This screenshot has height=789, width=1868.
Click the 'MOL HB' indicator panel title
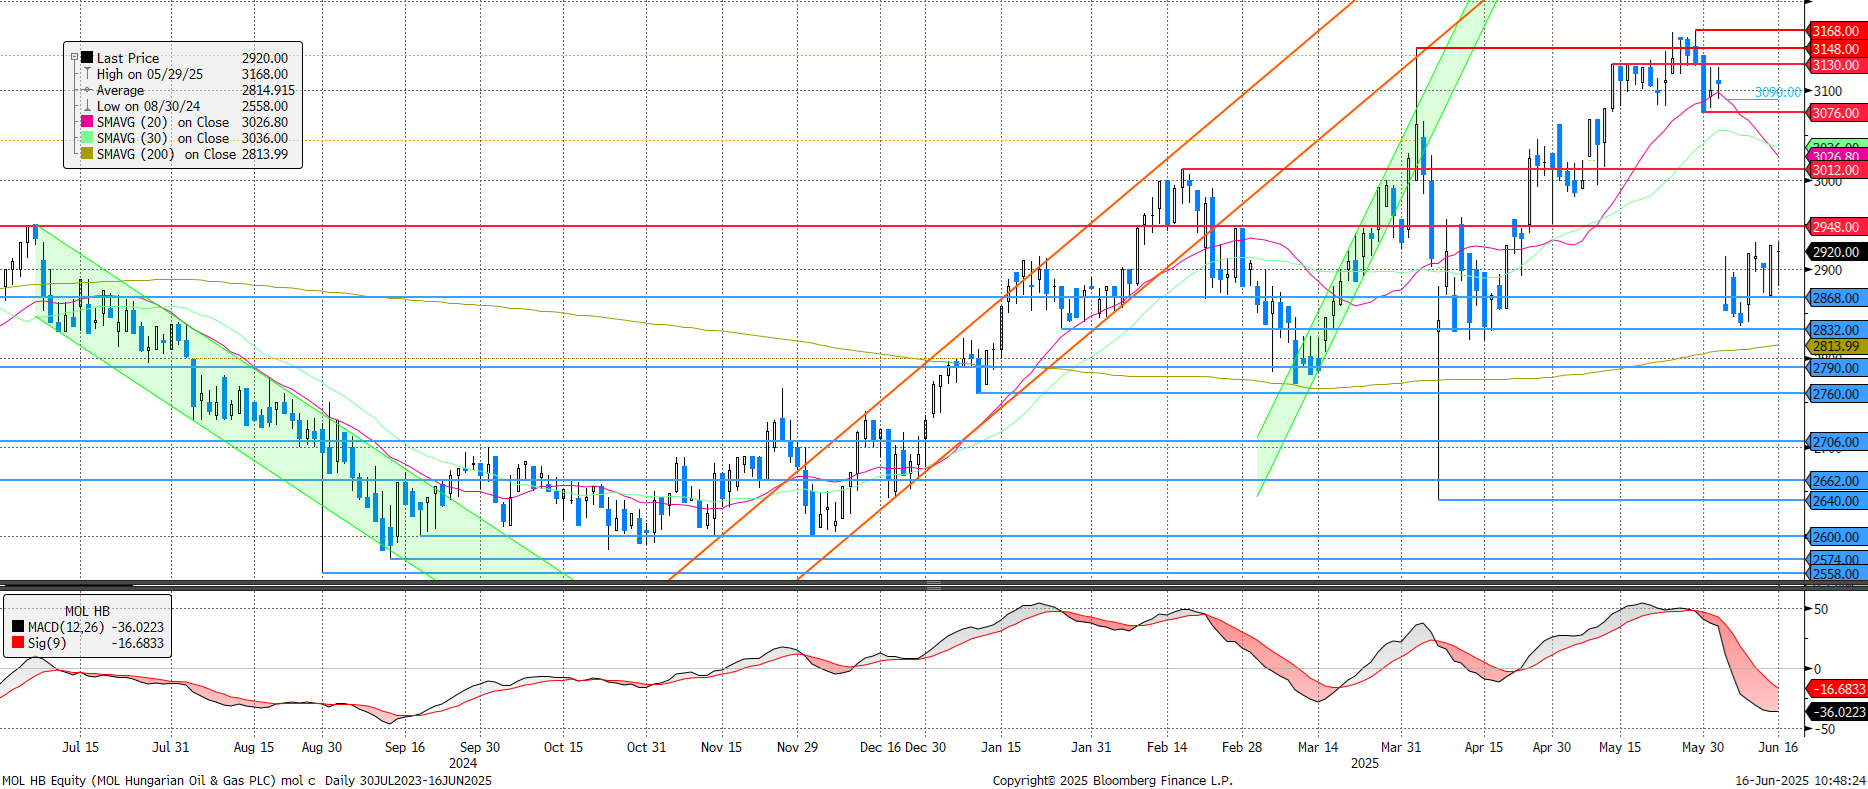[88, 611]
